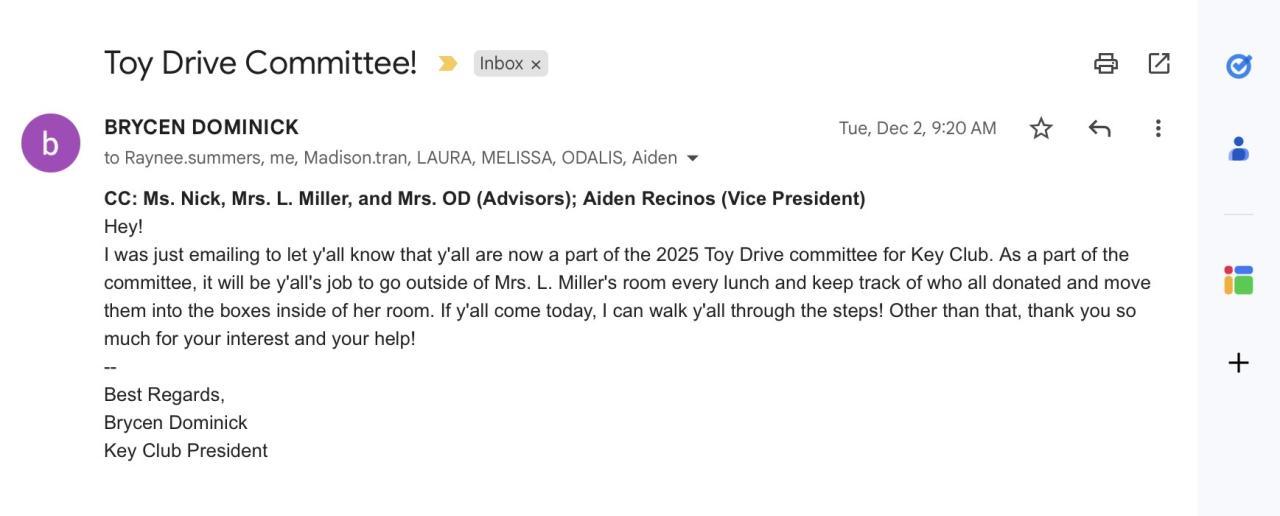Viewport: 1280px width, 516px height.
Task: Click sender name BRYCEN DOMINICK
Action: (x=201, y=127)
